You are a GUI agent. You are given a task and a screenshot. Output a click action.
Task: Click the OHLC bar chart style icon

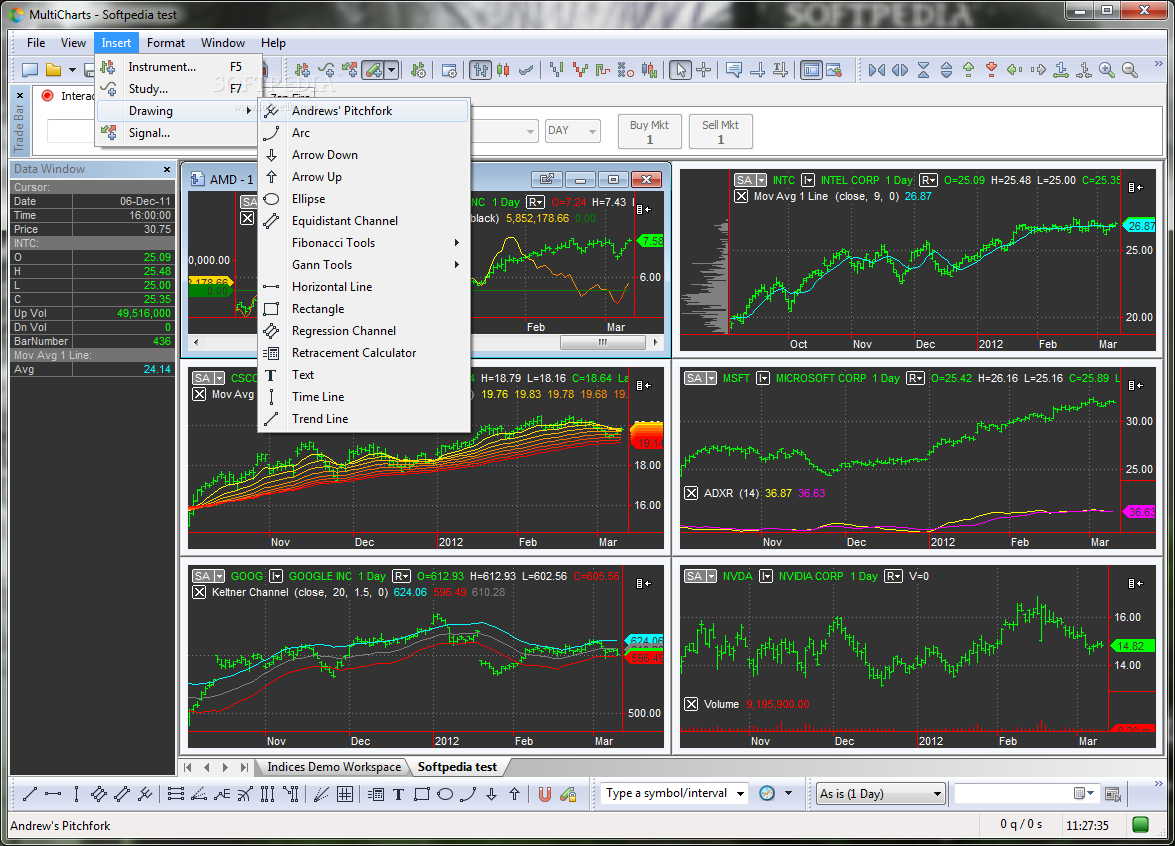[x=480, y=70]
